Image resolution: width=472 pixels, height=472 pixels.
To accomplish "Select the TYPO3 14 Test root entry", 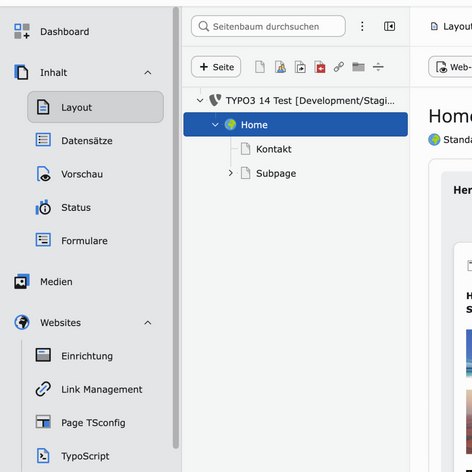I will (310, 100).
